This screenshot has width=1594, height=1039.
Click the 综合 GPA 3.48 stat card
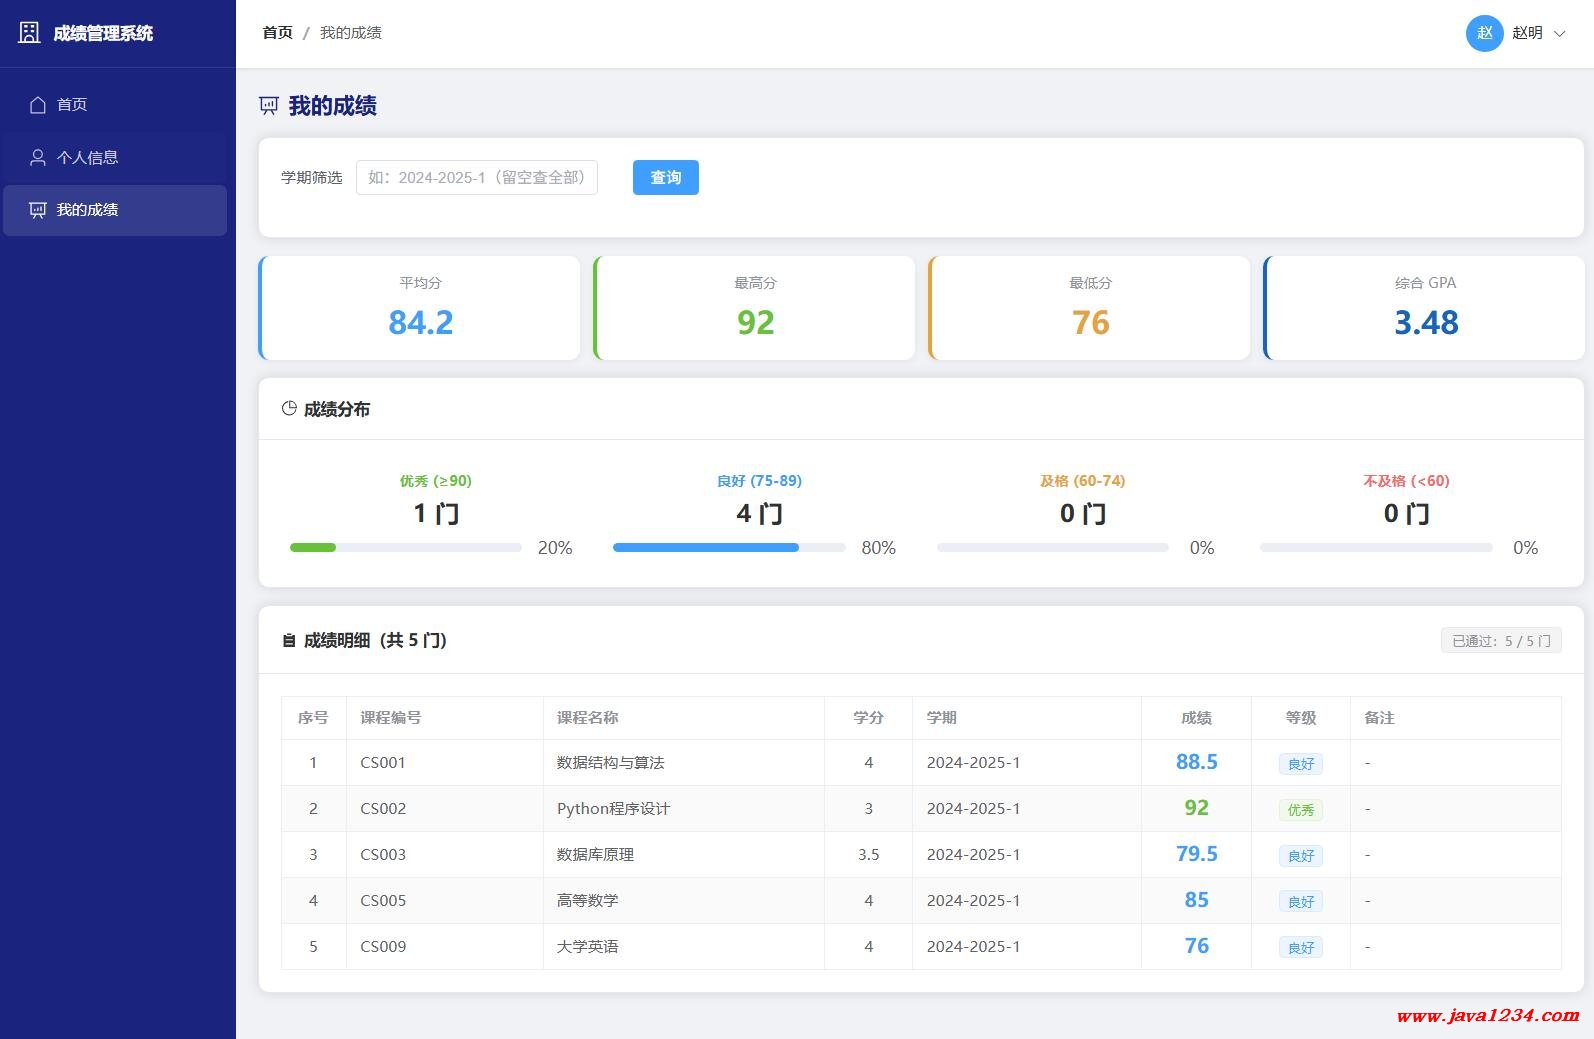pos(1424,308)
